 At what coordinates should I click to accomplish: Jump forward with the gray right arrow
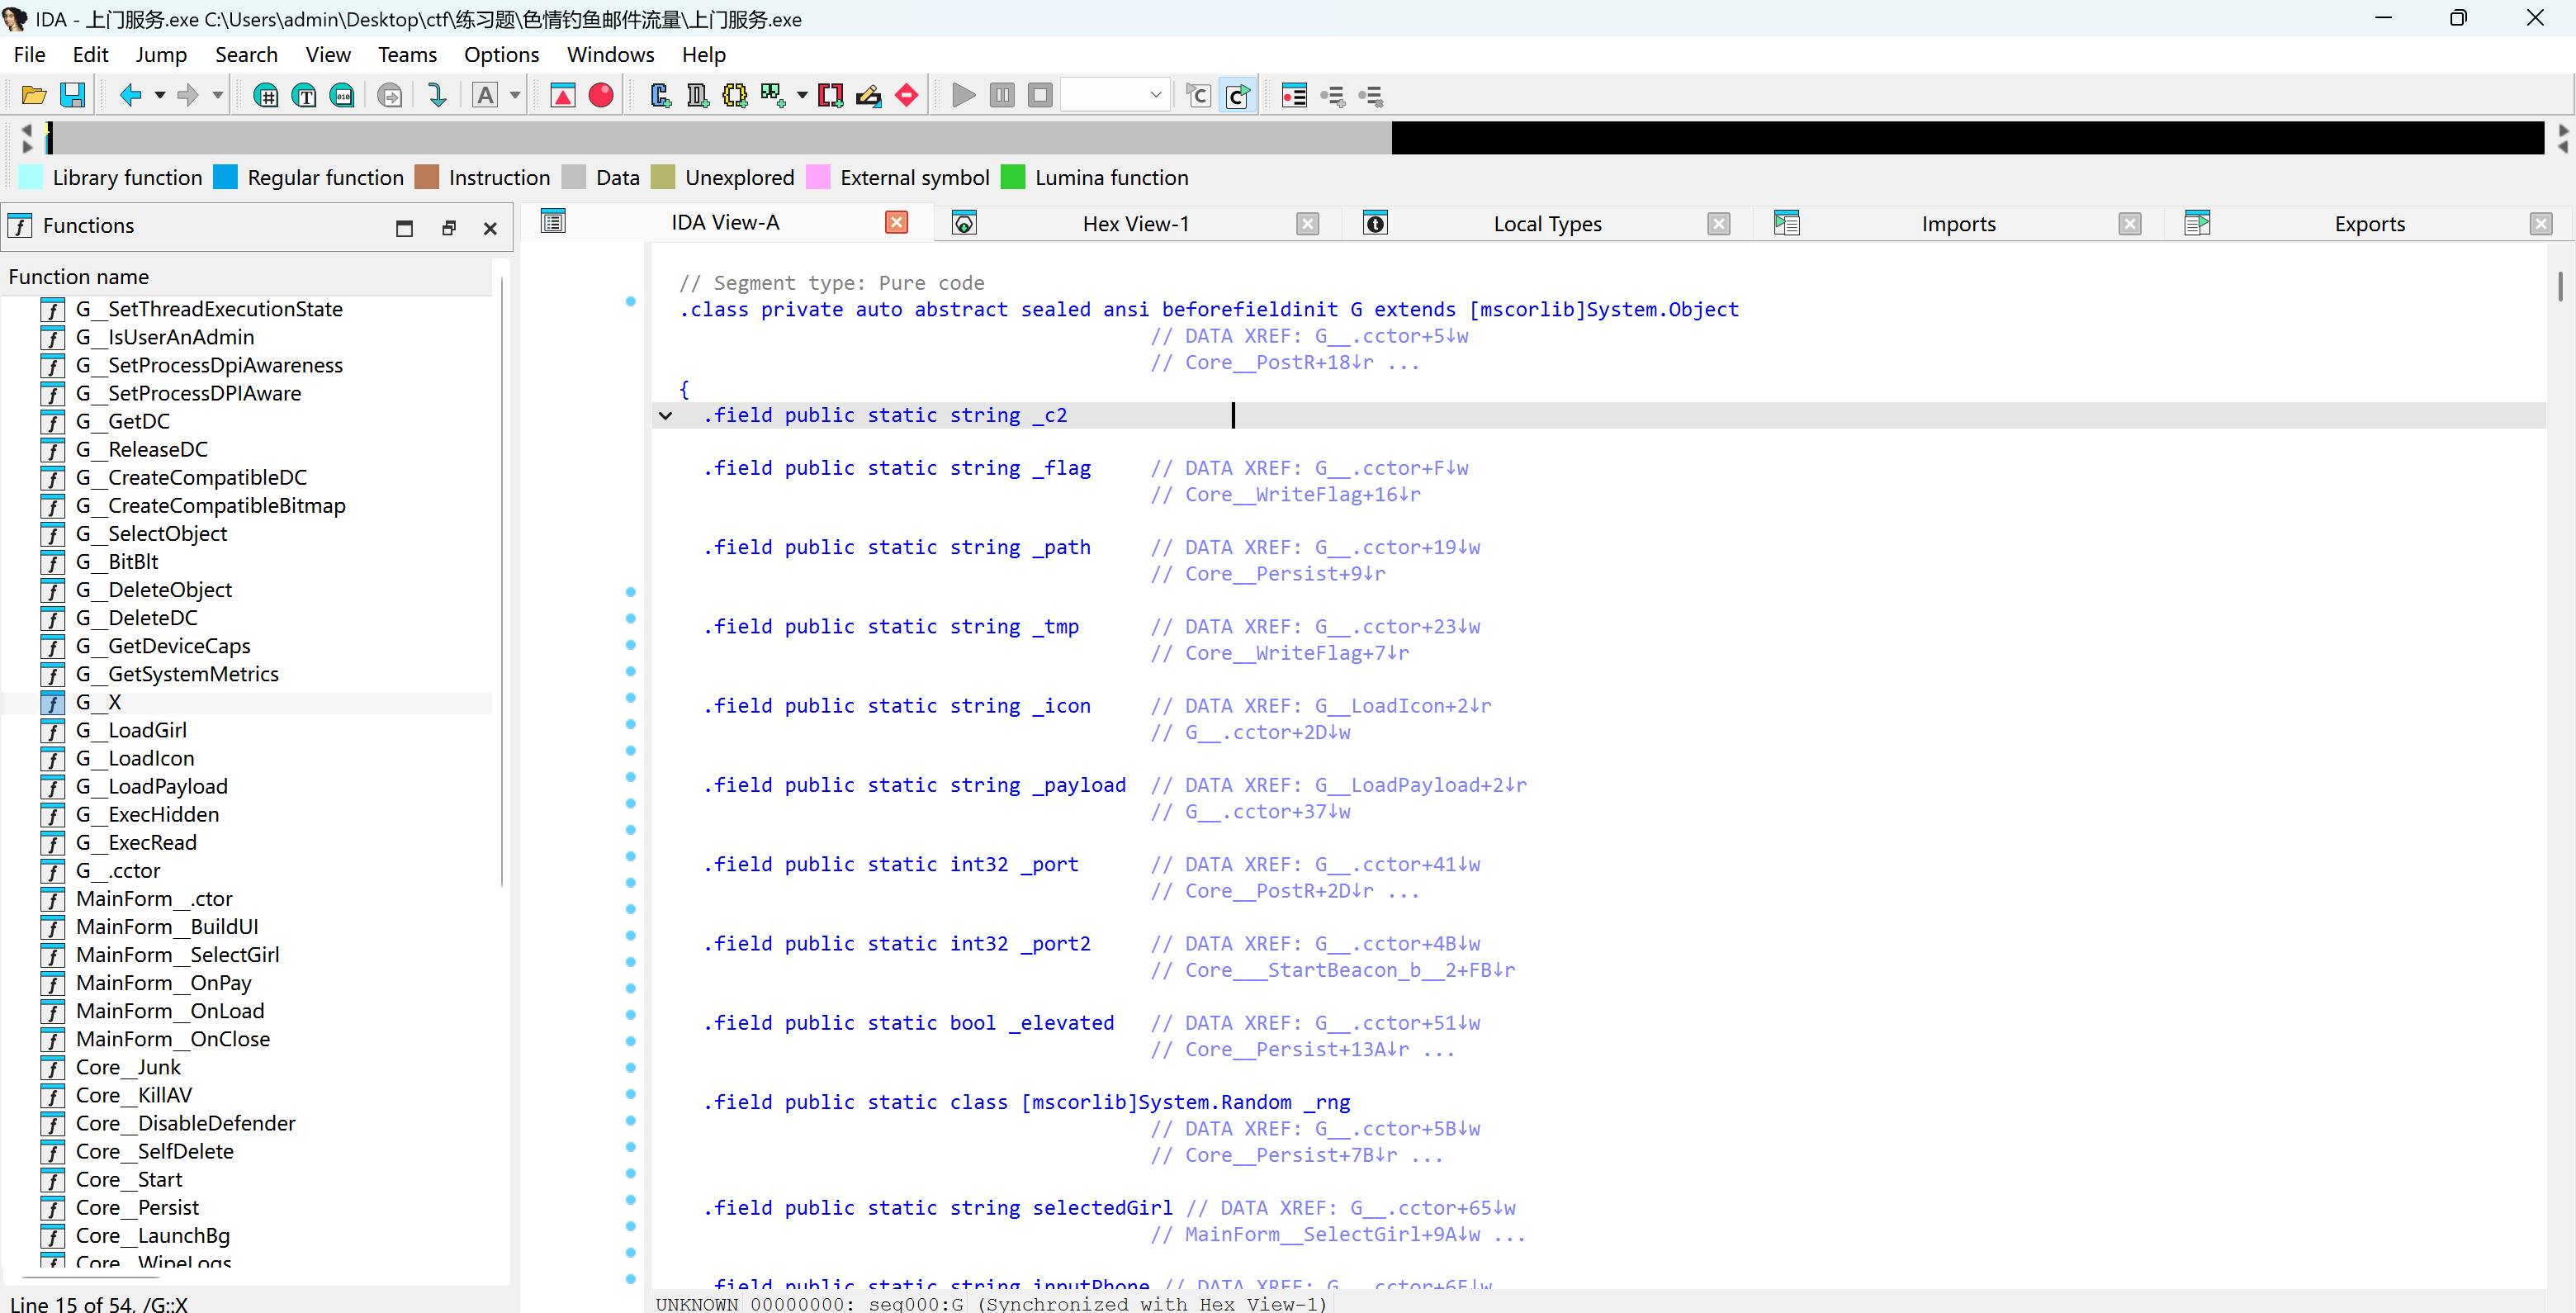point(187,96)
